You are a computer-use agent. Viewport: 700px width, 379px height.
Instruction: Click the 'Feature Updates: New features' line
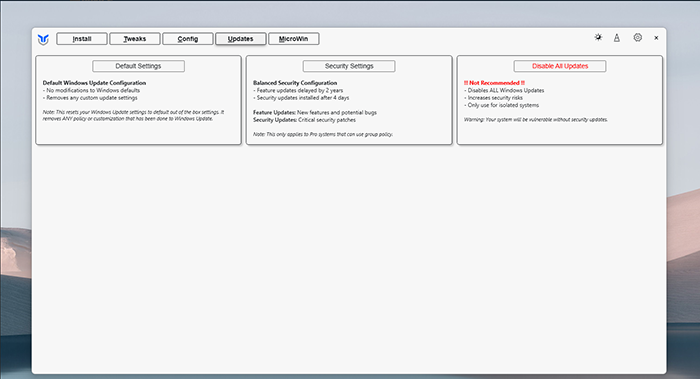coord(315,112)
